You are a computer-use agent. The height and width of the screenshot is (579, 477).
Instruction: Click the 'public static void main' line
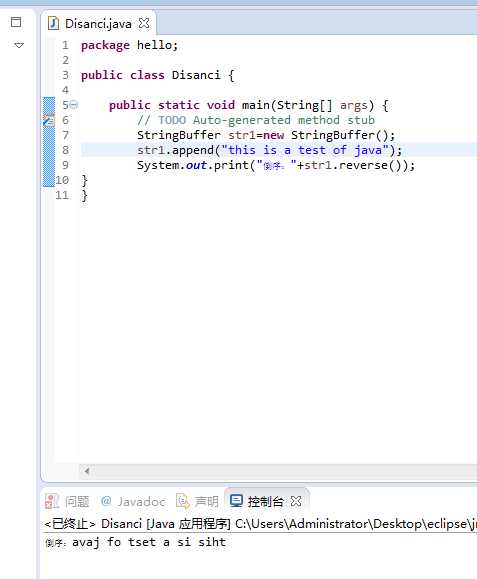pos(248,105)
